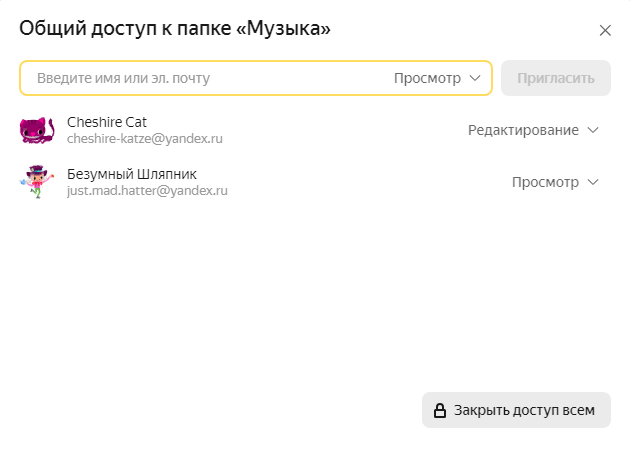The height and width of the screenshot is (450, 630).
Task: Click the lock icon on the Закрыть доступ всем button
Action: (x=439, y=410)
